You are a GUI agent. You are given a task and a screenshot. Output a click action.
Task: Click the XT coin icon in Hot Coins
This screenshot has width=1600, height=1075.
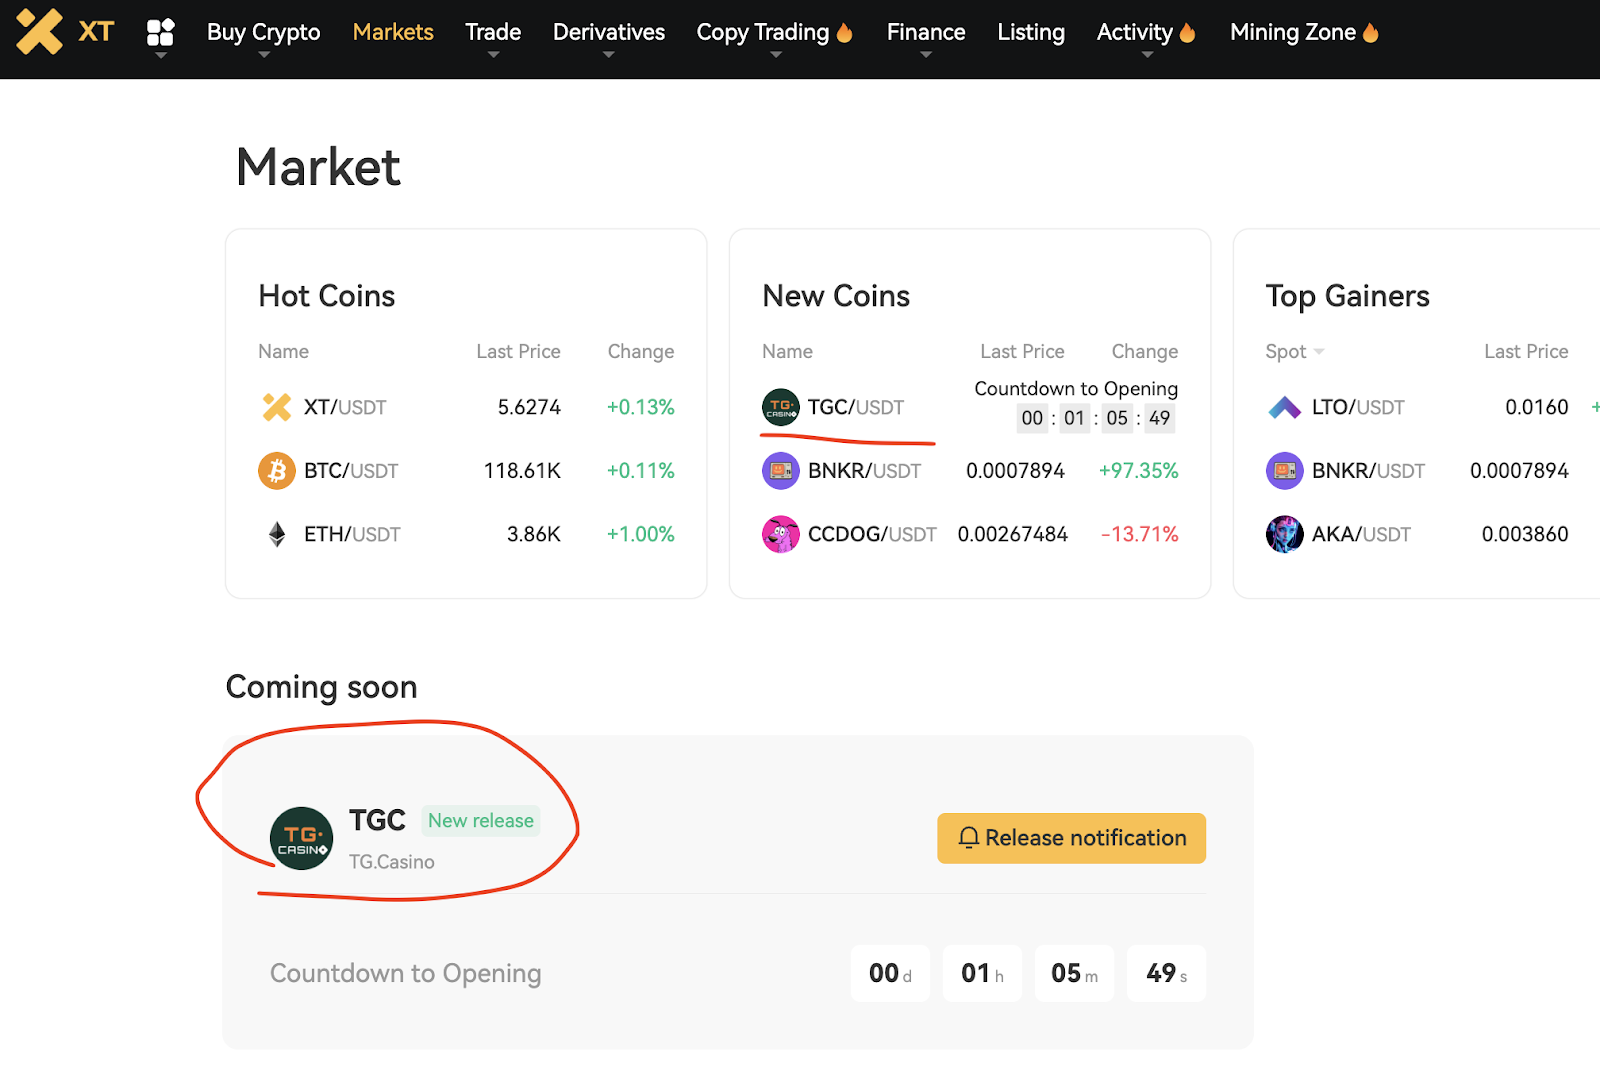coord(277,407)
